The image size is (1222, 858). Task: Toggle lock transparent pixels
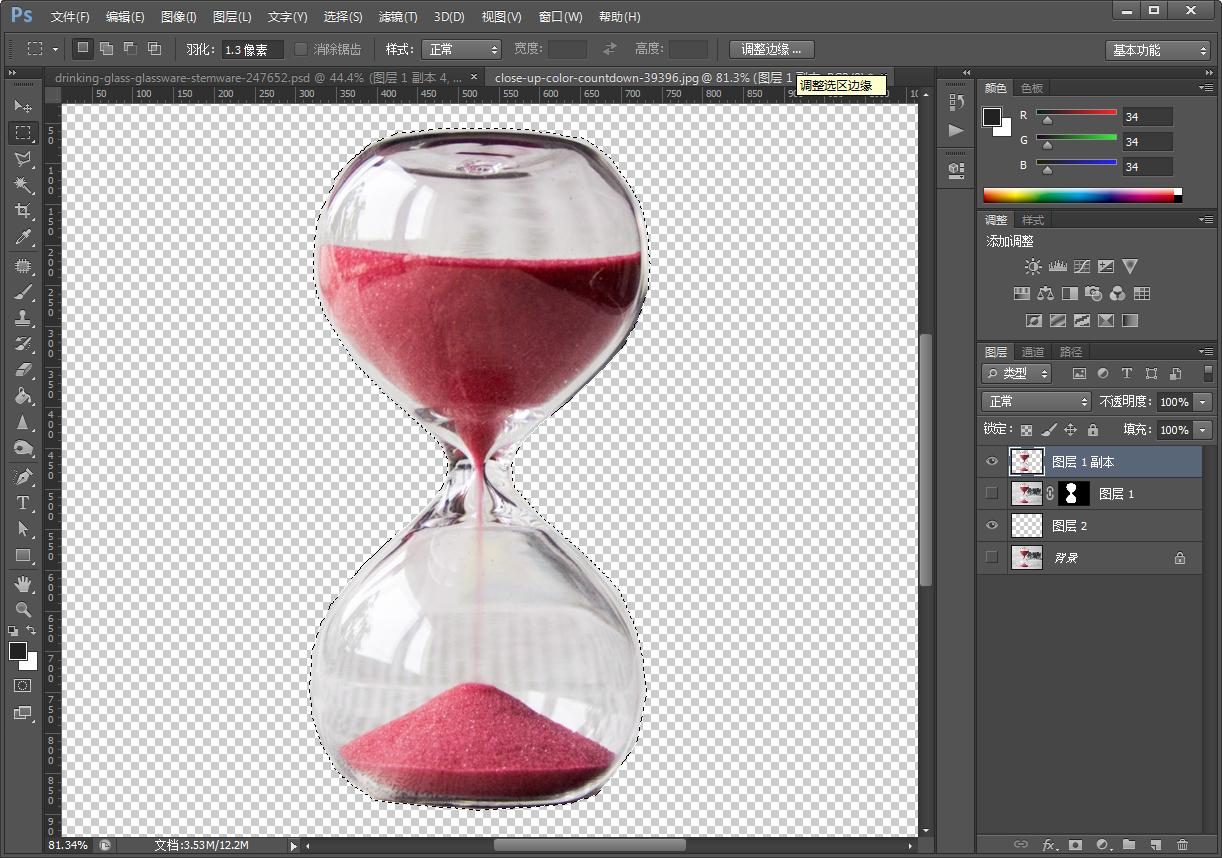coord(1026,430)
